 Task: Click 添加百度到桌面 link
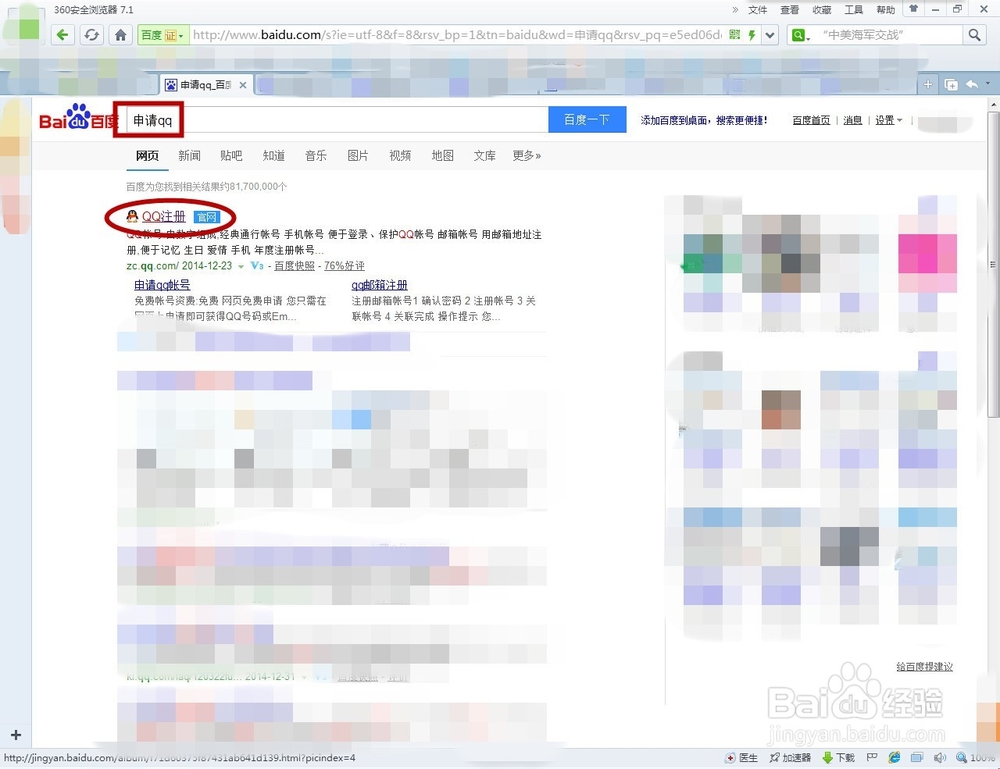coord(704,120)
